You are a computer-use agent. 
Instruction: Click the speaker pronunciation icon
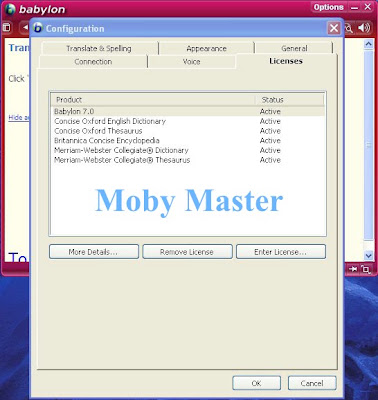click(x=364, y=28)
